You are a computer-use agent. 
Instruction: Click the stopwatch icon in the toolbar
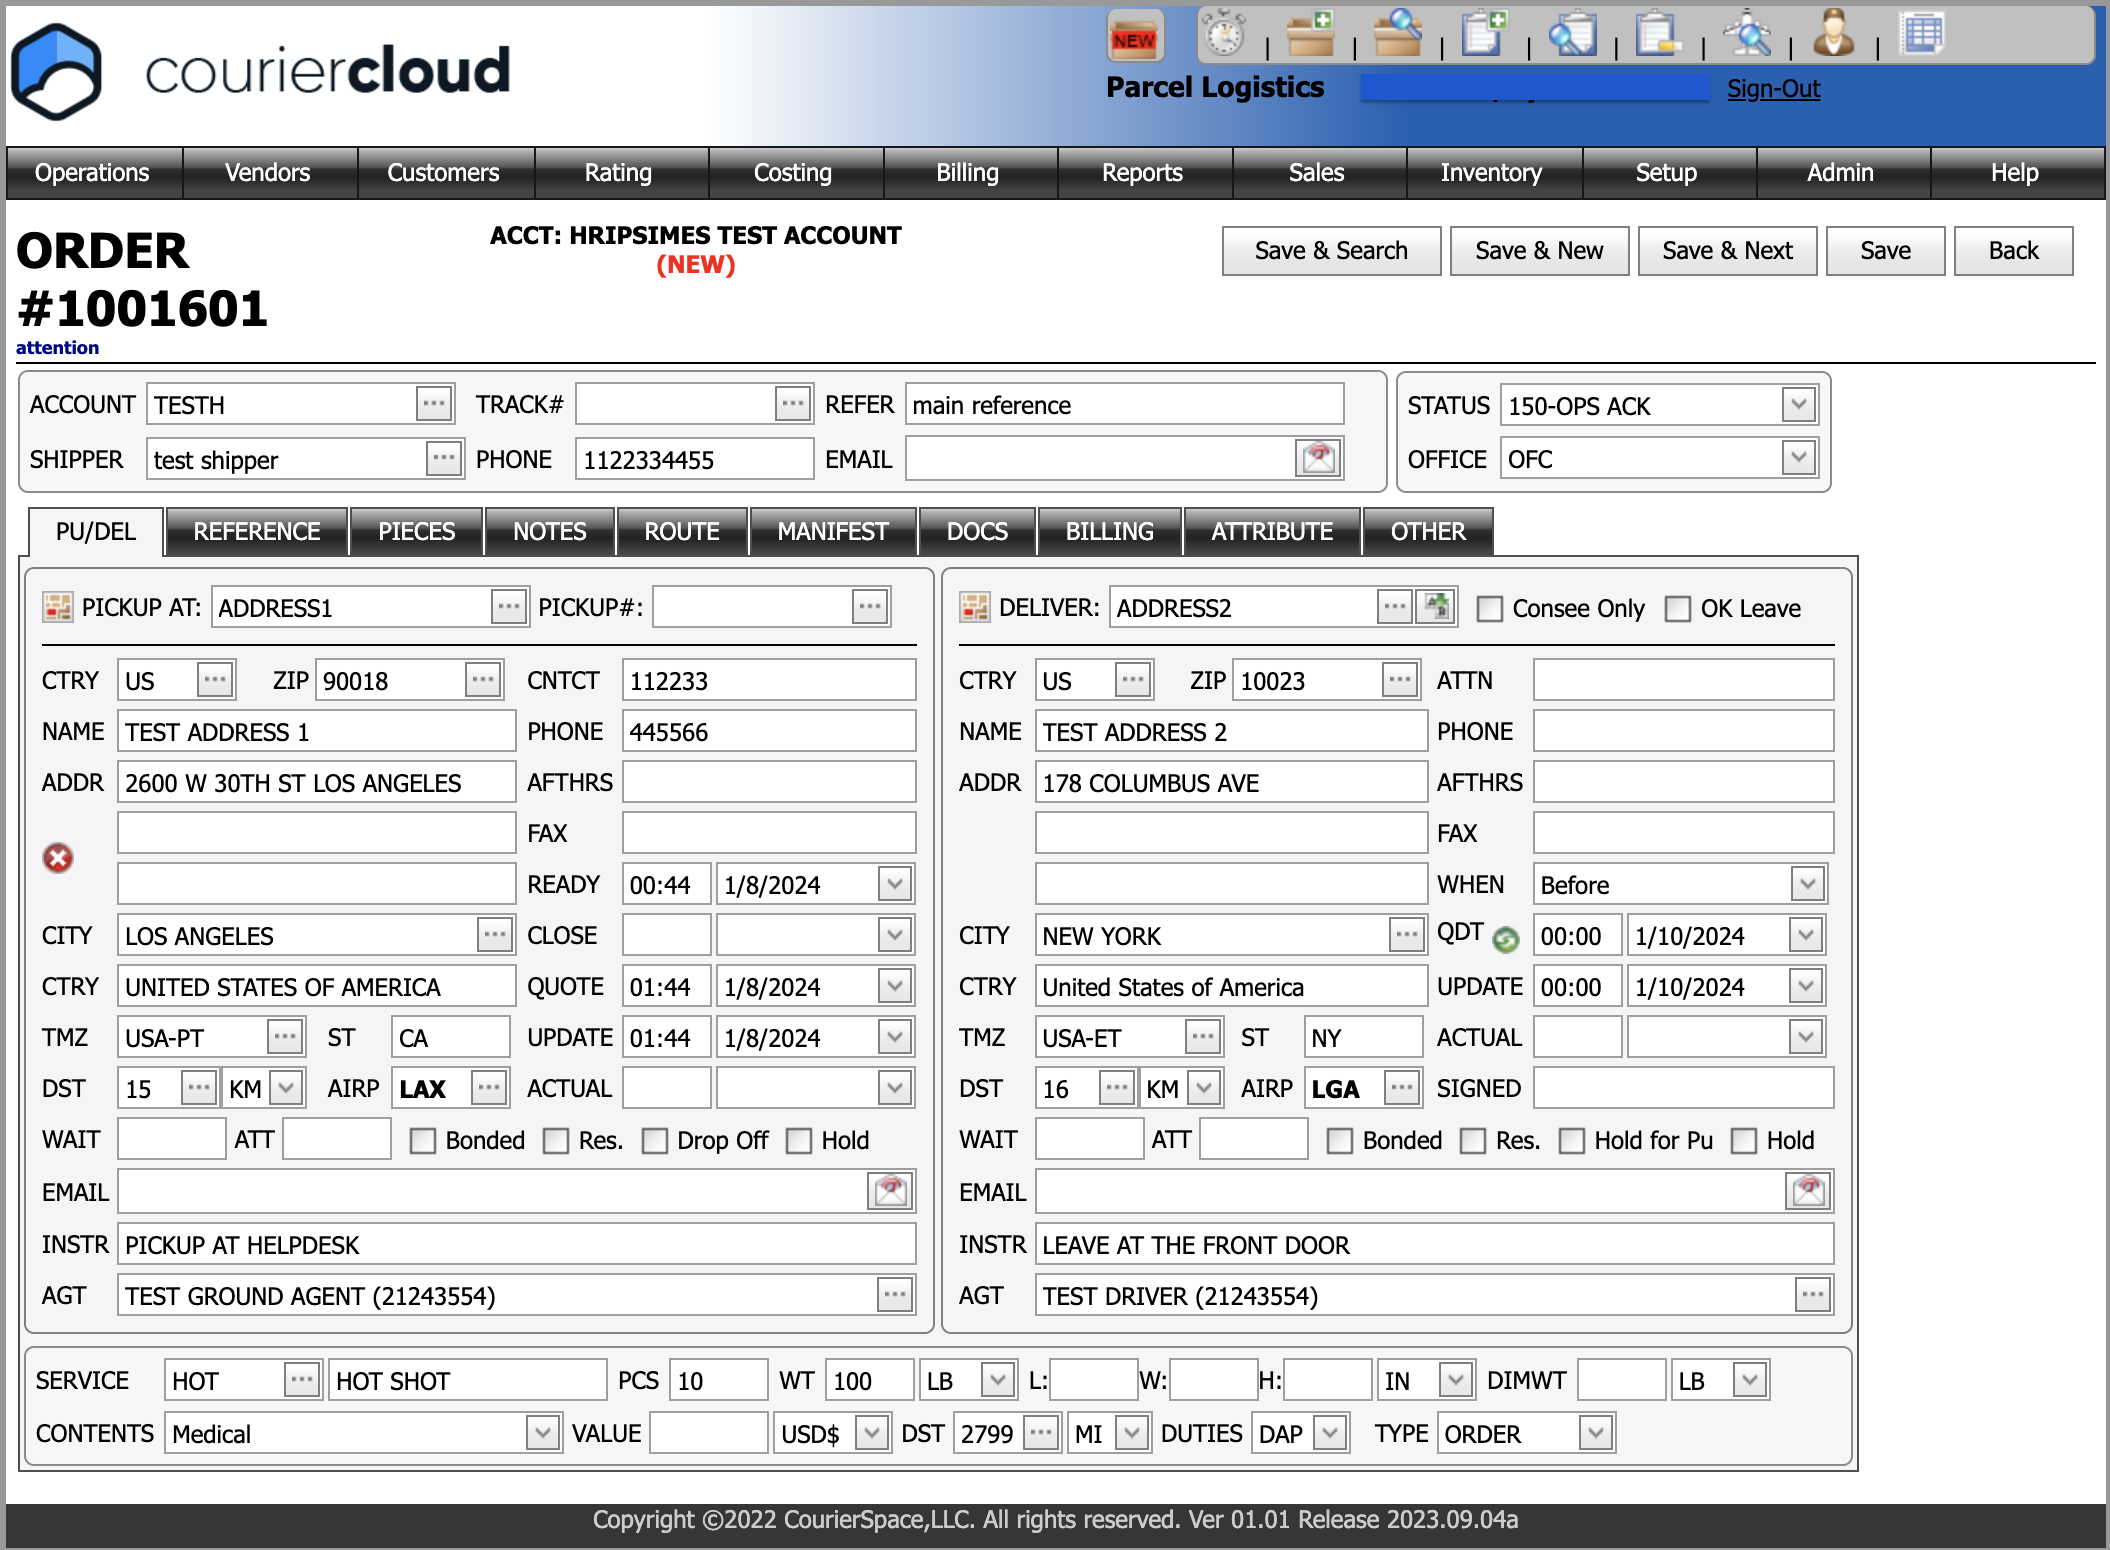click(1224, 35)
